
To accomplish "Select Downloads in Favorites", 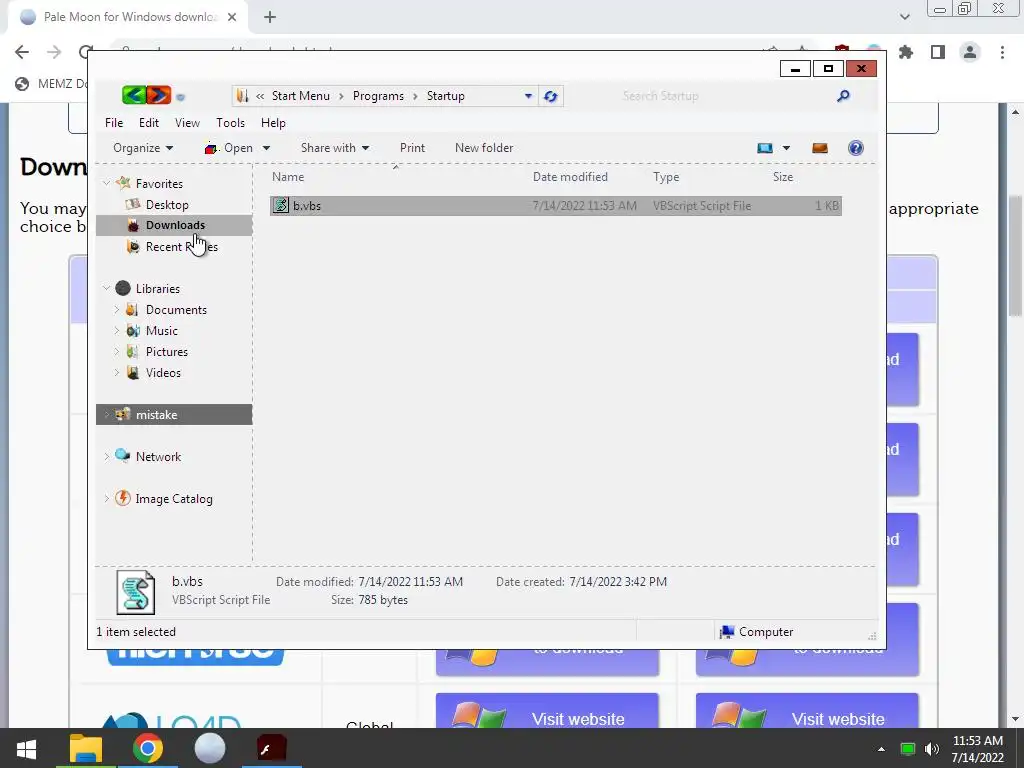I will pos(174,225).
